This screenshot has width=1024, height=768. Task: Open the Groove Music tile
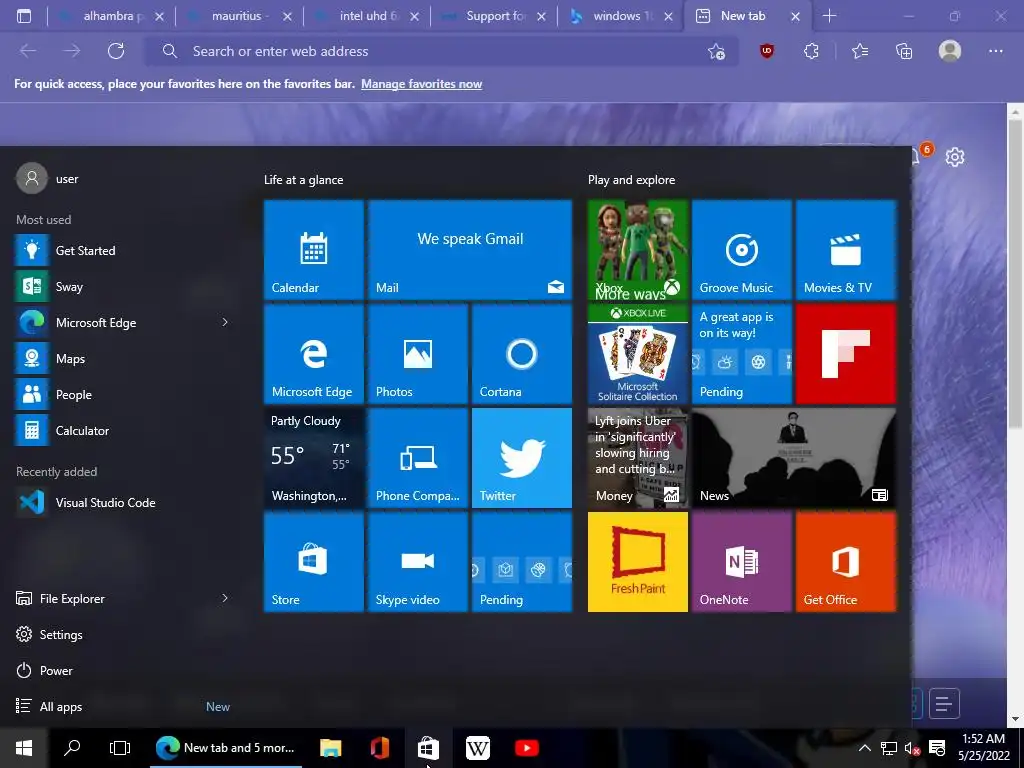742,249
